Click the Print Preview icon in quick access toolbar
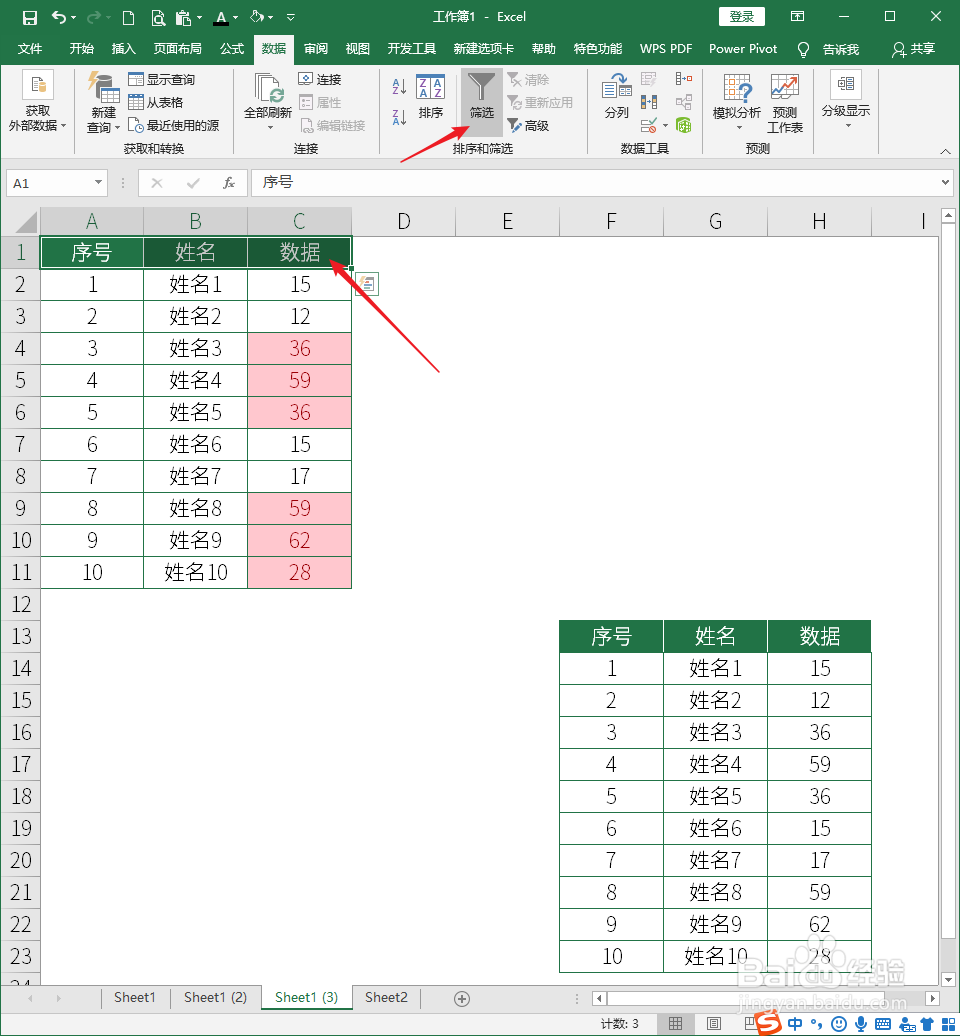 pyautogui.click(x=157, y=17)
